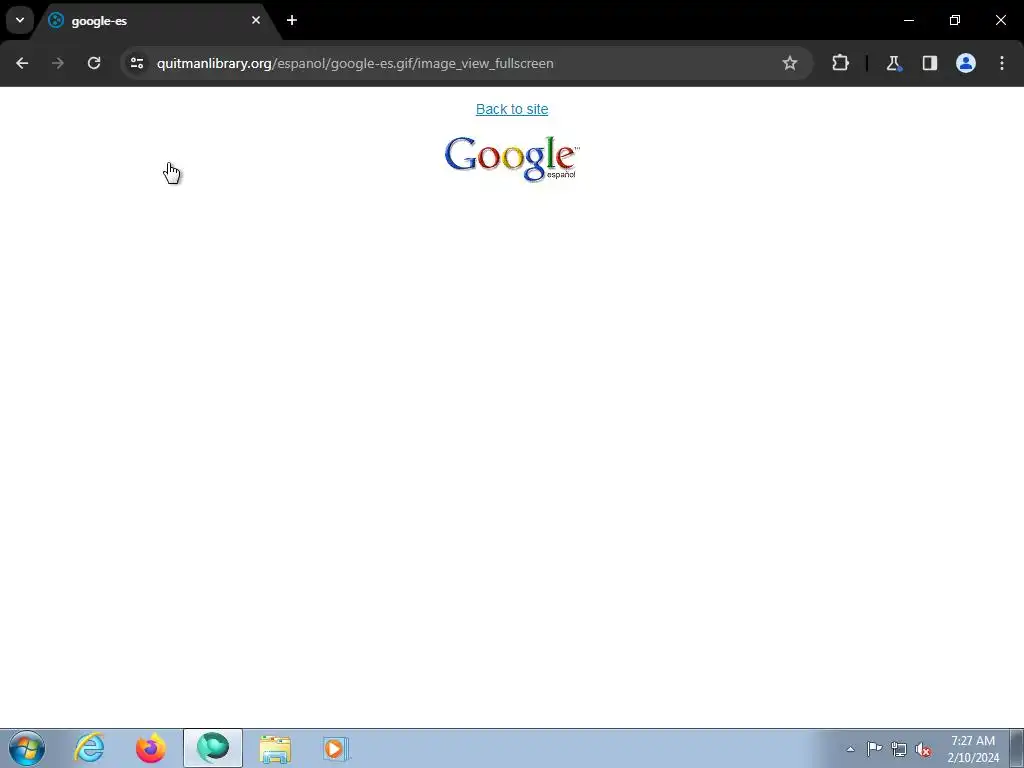Launch Firefox from the taskbar
This screenshot has width=1024, height=768.
pos(151,748)
